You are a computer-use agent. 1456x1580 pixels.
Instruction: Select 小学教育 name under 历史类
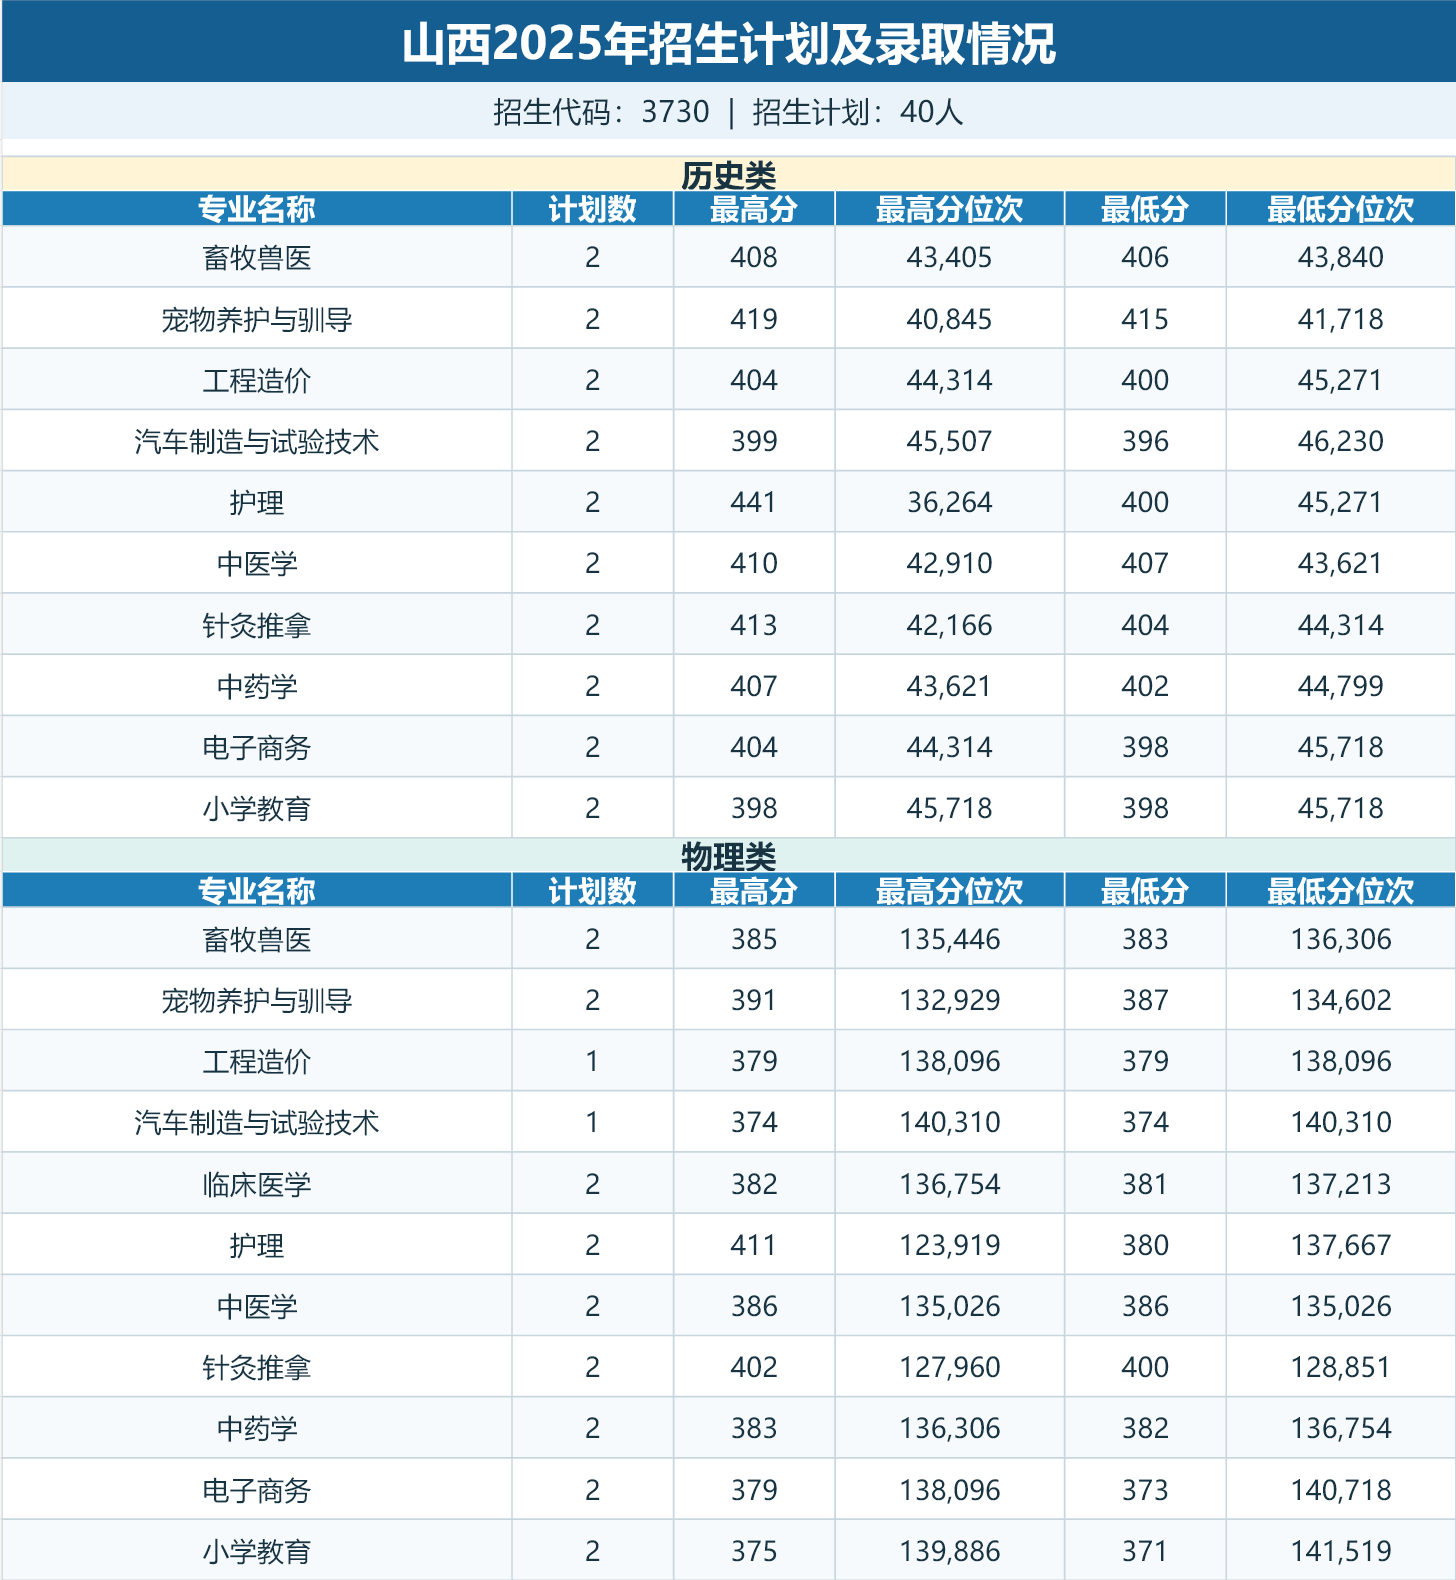click(x=257, y=809)
